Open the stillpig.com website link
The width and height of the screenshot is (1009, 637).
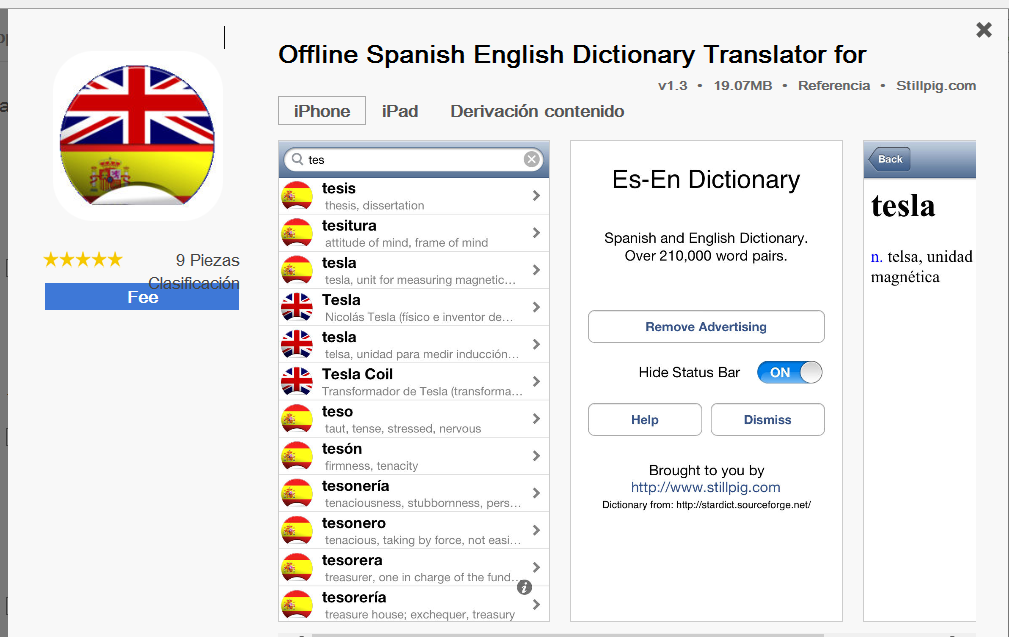point(706,489)
